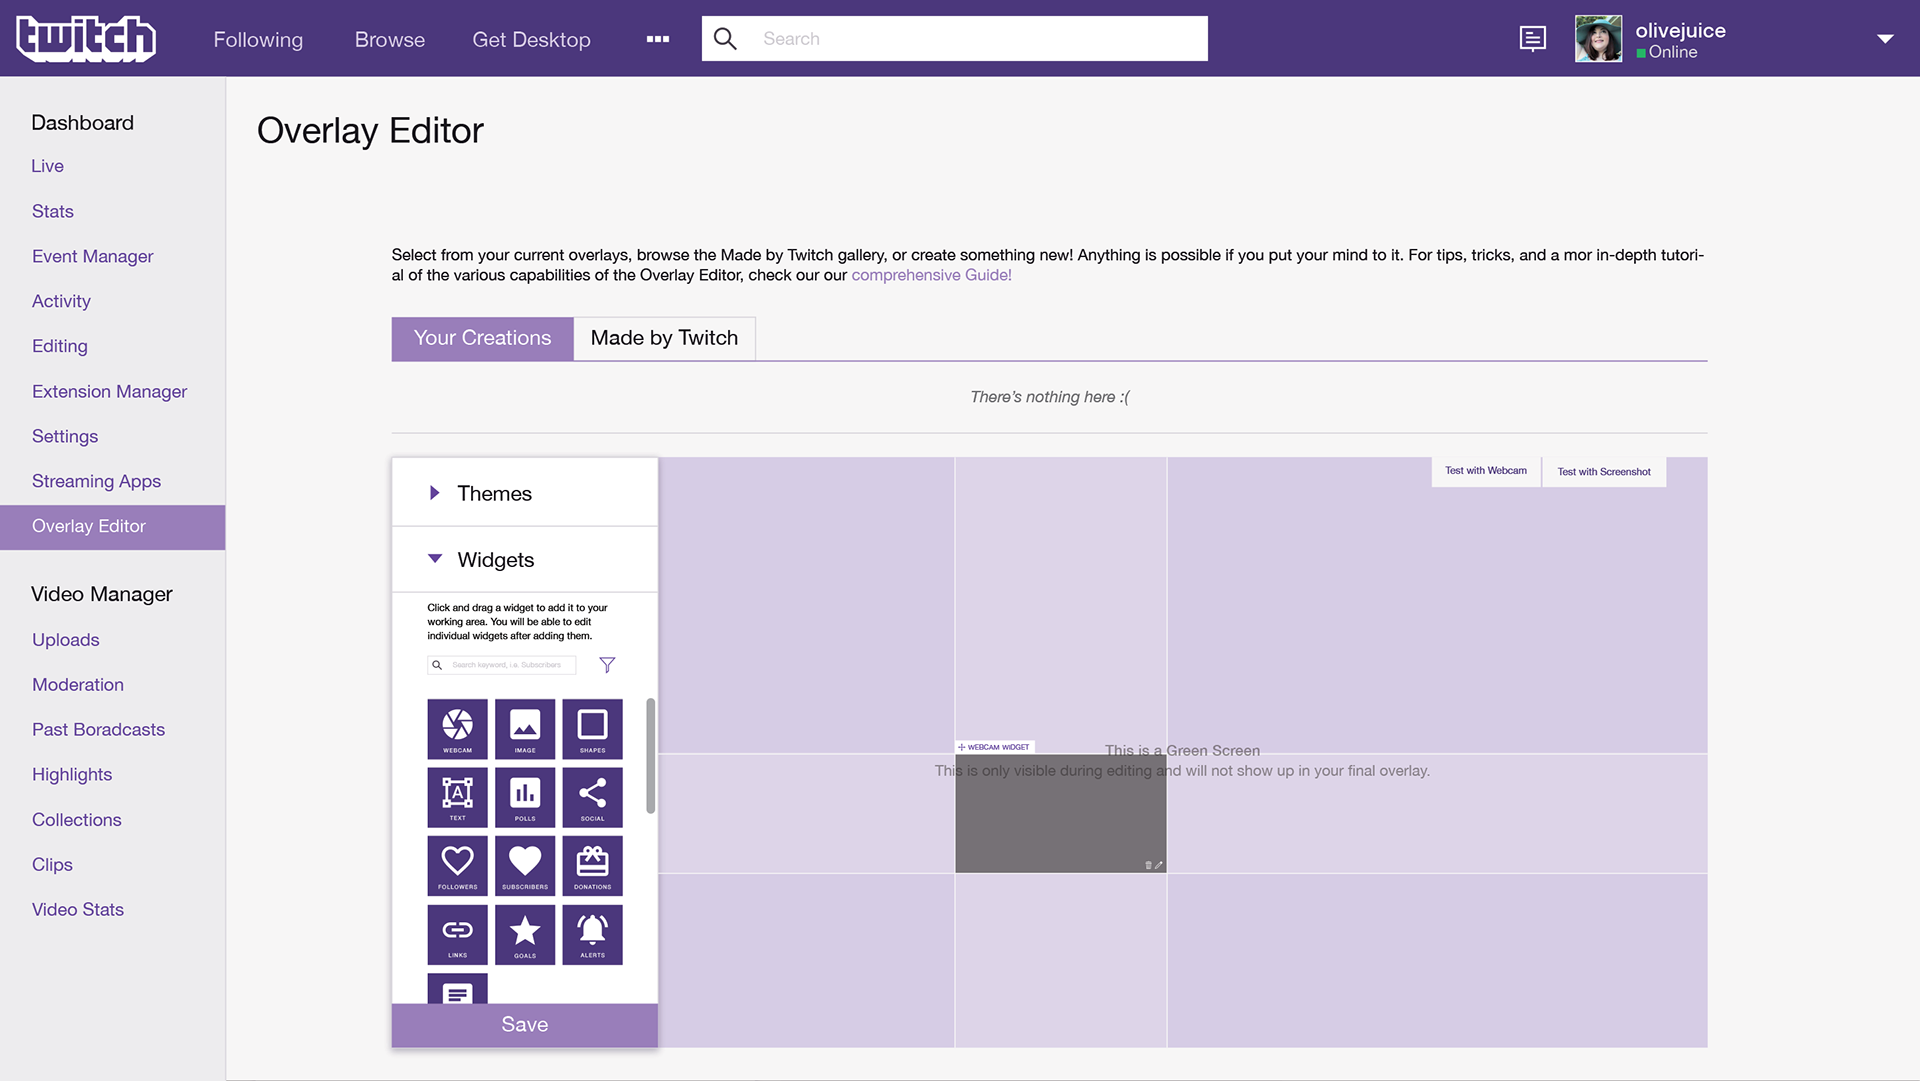The height and width of the screenshot is (1081, 1920).
Task: Click the Dashboard sidebar heading
Action: [82, 123]
